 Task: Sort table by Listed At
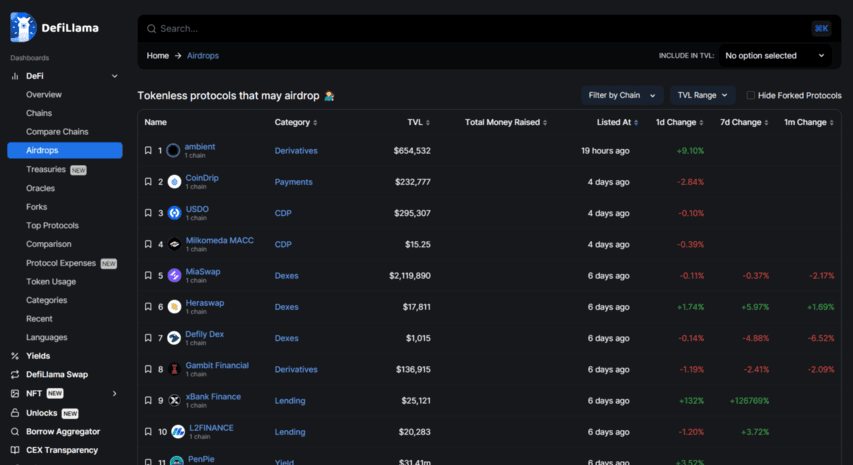[617, 122]
